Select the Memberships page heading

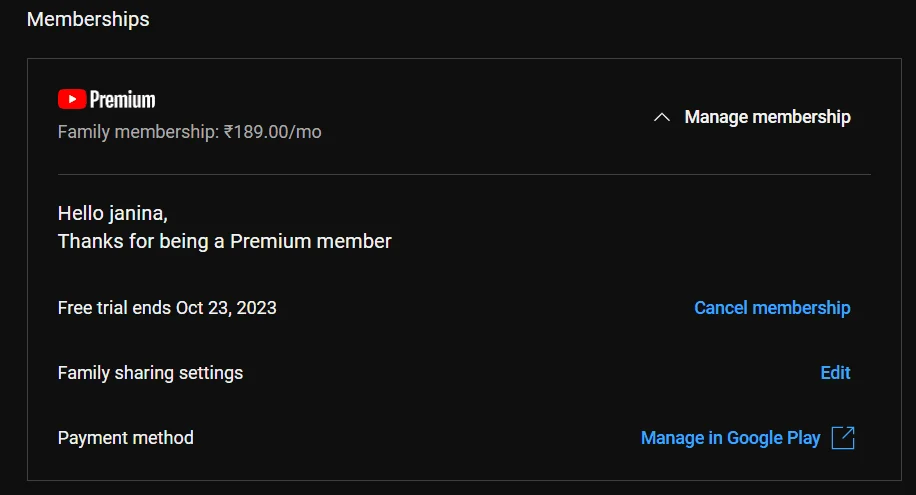pyautogui.click(x=88, y=19)
